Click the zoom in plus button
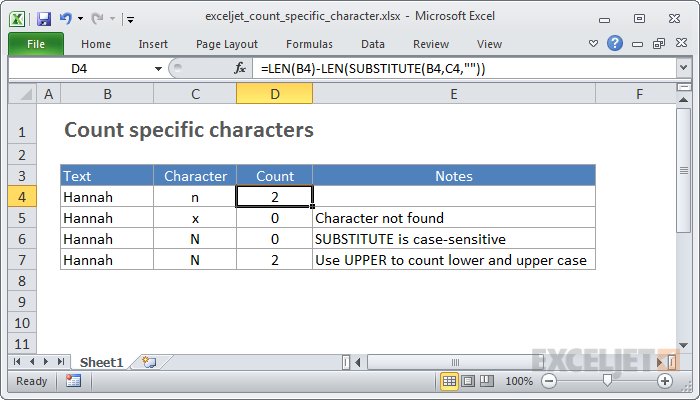The image size is (700, 400). [x=664, y=381]
